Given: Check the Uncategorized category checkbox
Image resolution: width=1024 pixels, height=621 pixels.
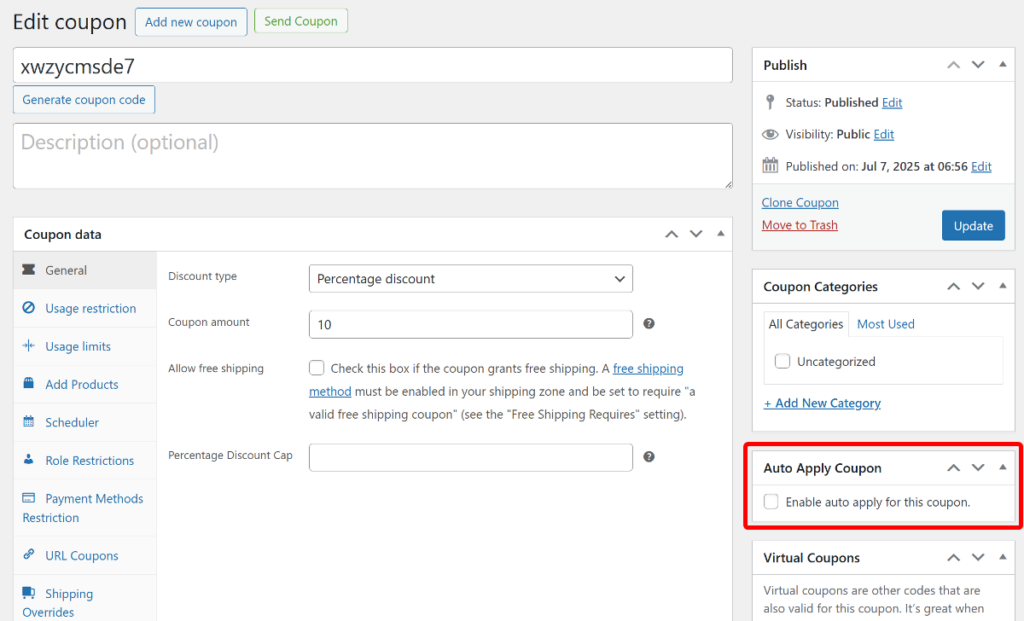Looking at the screenshot, I should point(781,361).
